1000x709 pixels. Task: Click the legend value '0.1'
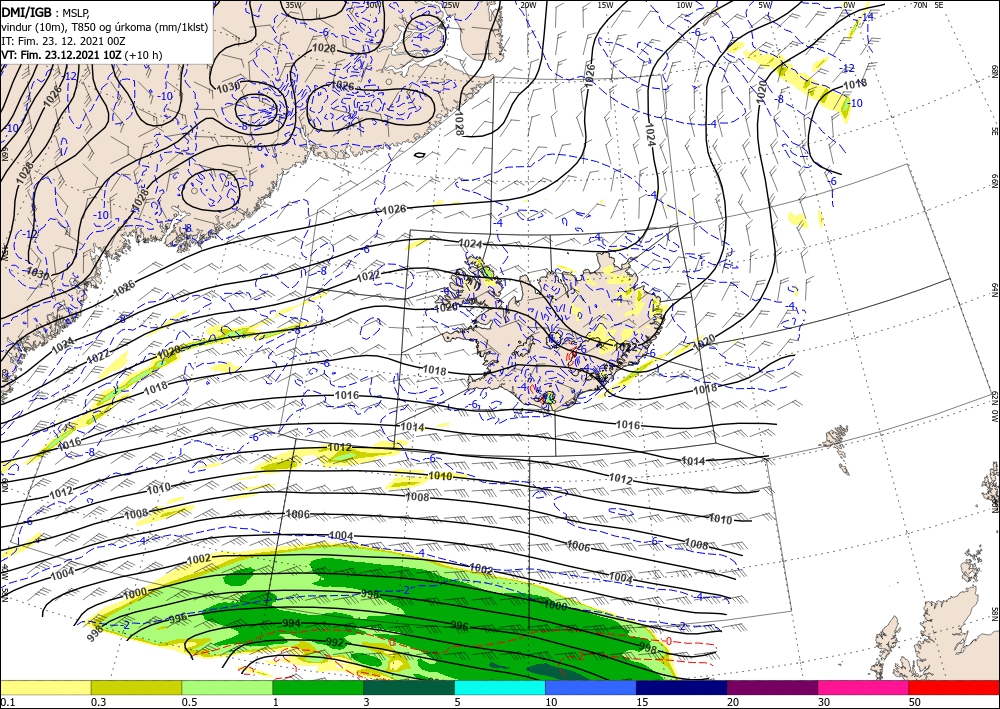6,702
